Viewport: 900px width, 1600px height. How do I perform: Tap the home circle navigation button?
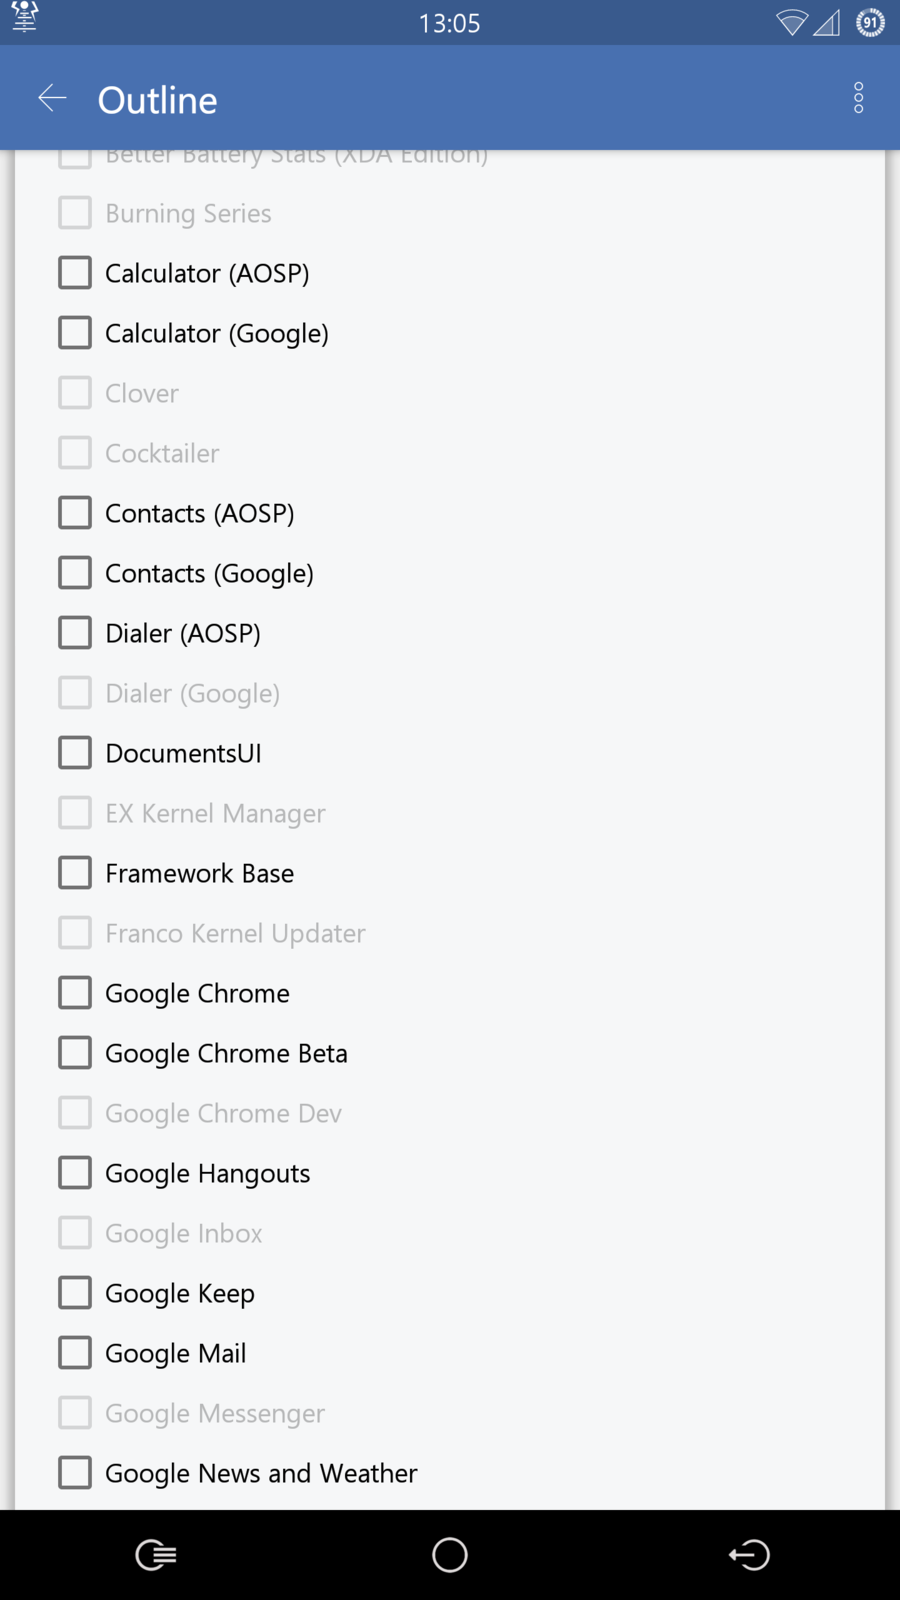[450, 1555]
